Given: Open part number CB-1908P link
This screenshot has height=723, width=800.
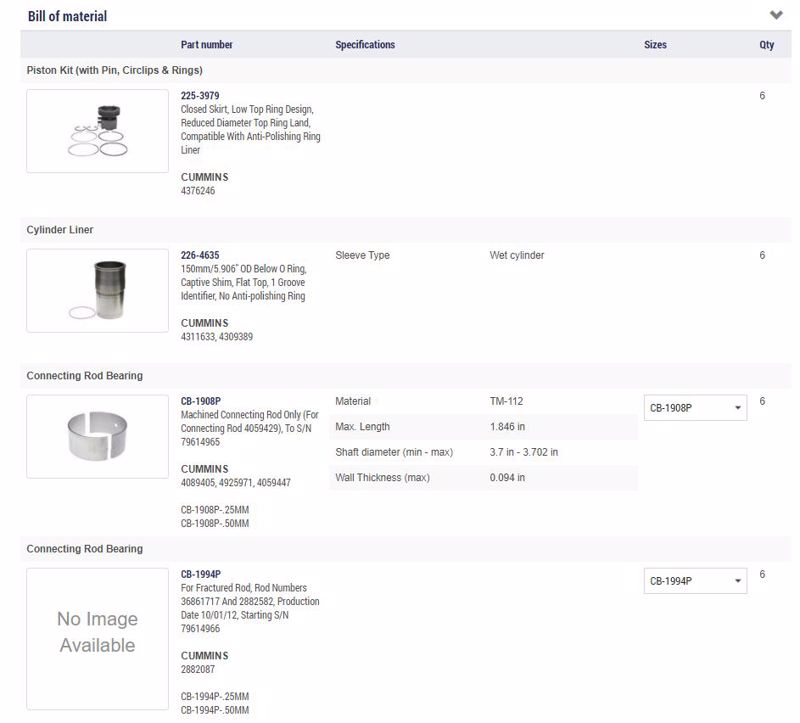Looking at the screenshot, I should [x=201, y=401].
